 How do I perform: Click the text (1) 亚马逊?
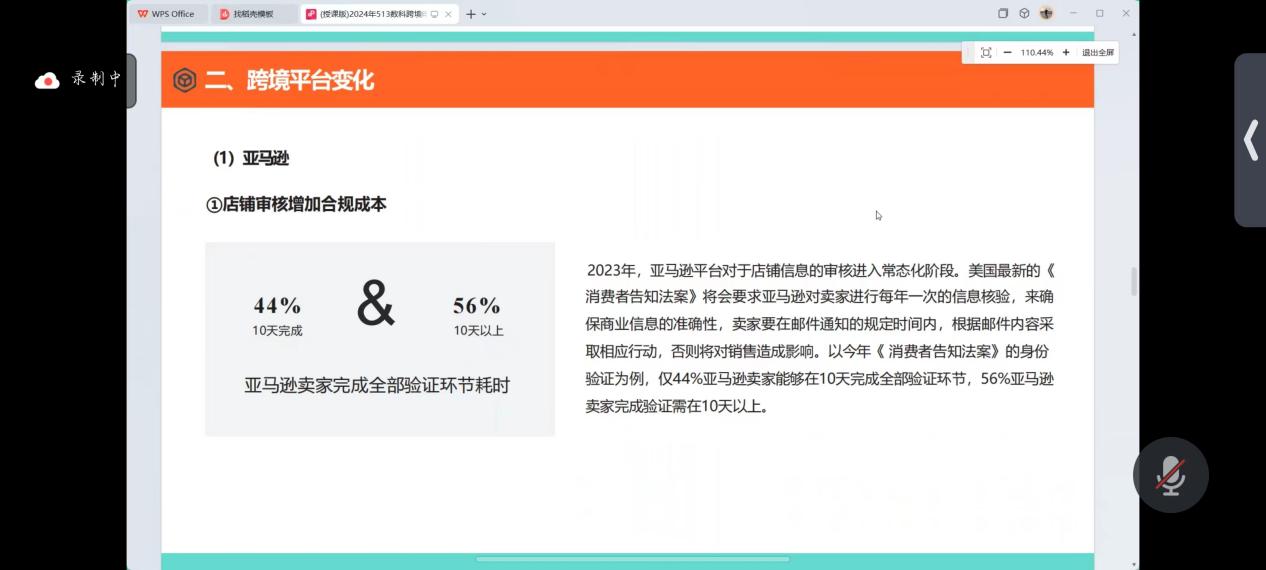(251, 158)
